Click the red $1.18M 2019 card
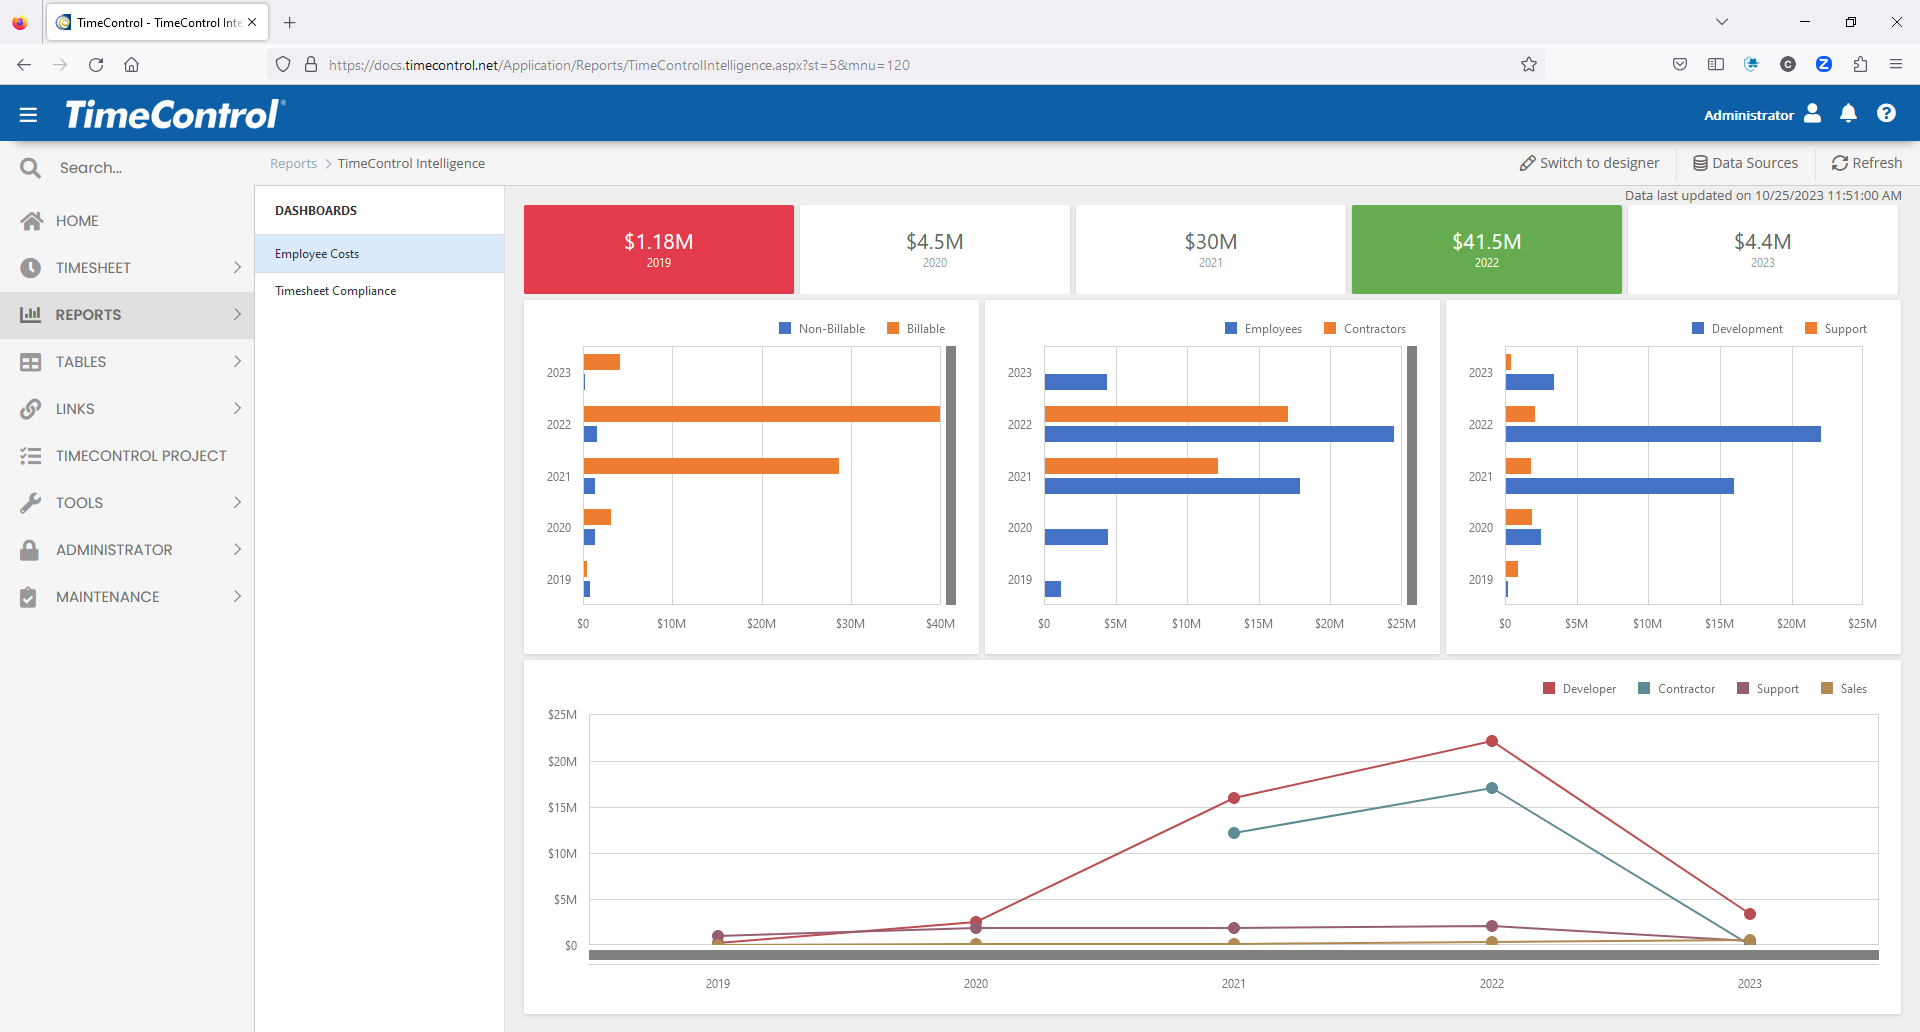This screenshot has height=1032, width=1920. tap(658, 250)
